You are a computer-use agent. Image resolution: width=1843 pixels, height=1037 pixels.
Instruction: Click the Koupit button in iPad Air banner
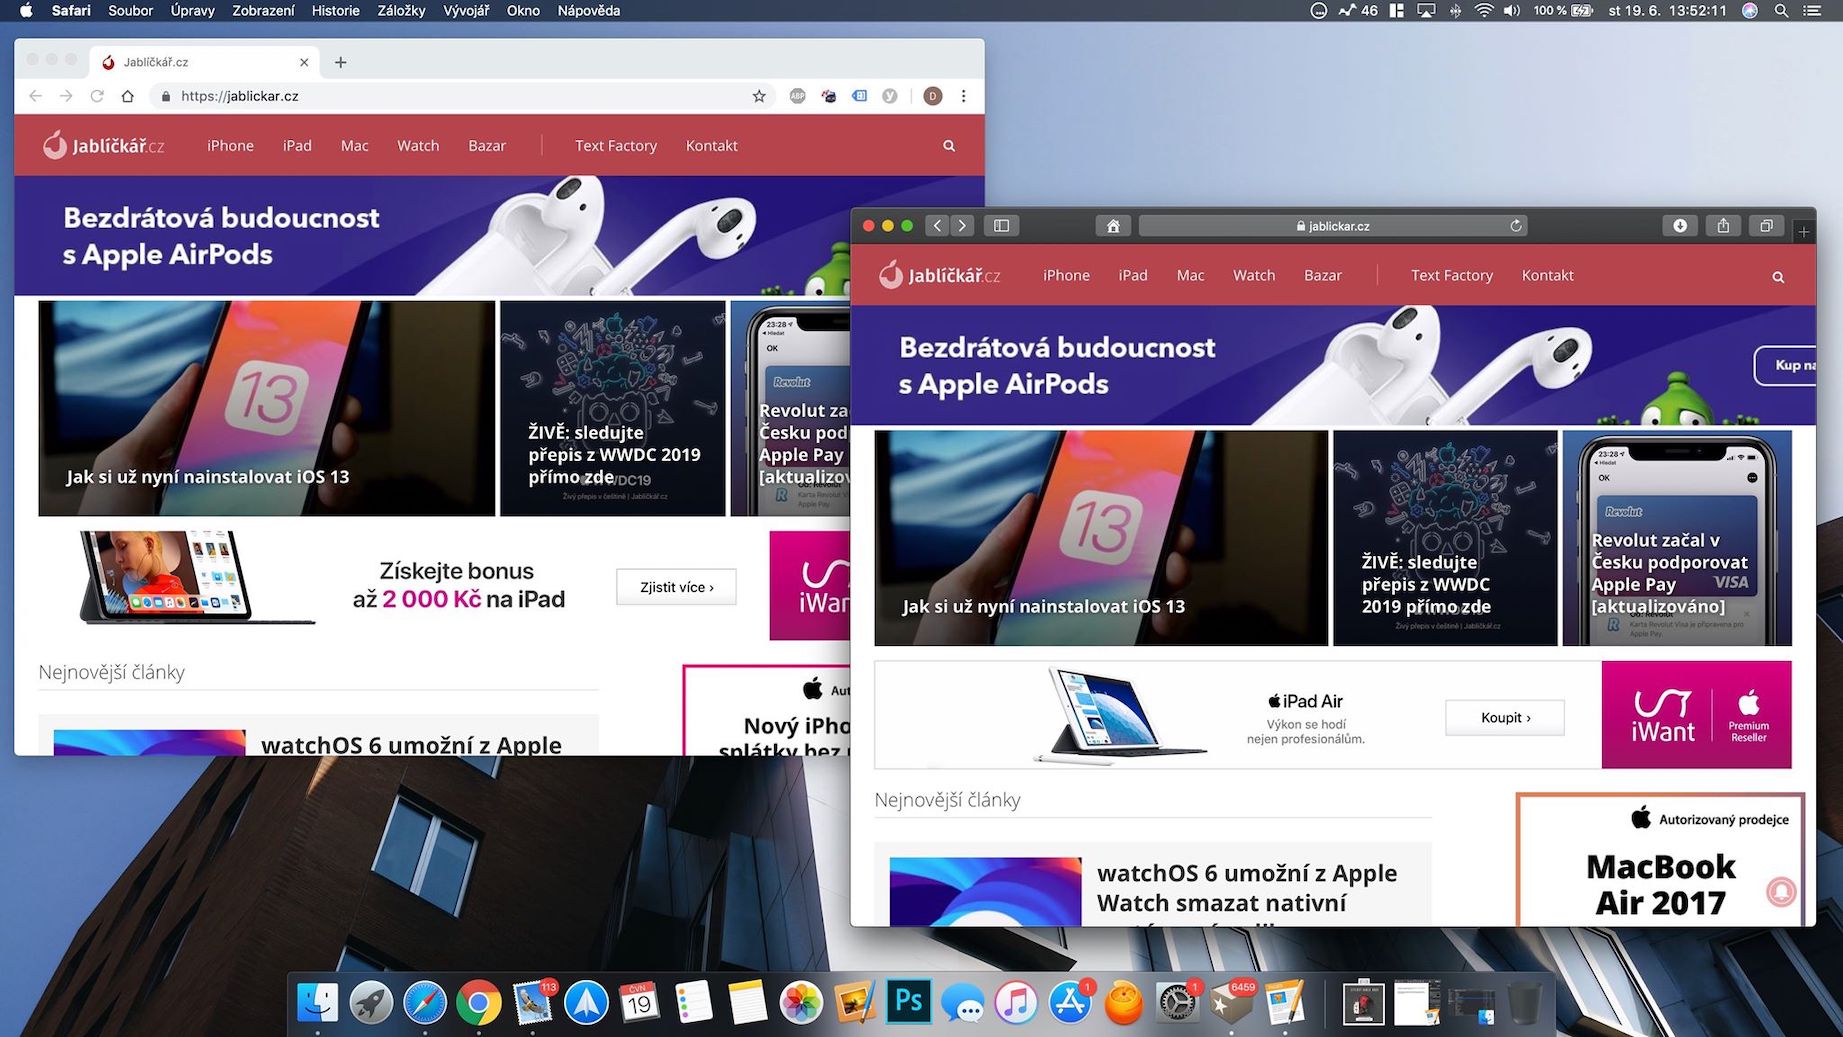(1504, 717)
